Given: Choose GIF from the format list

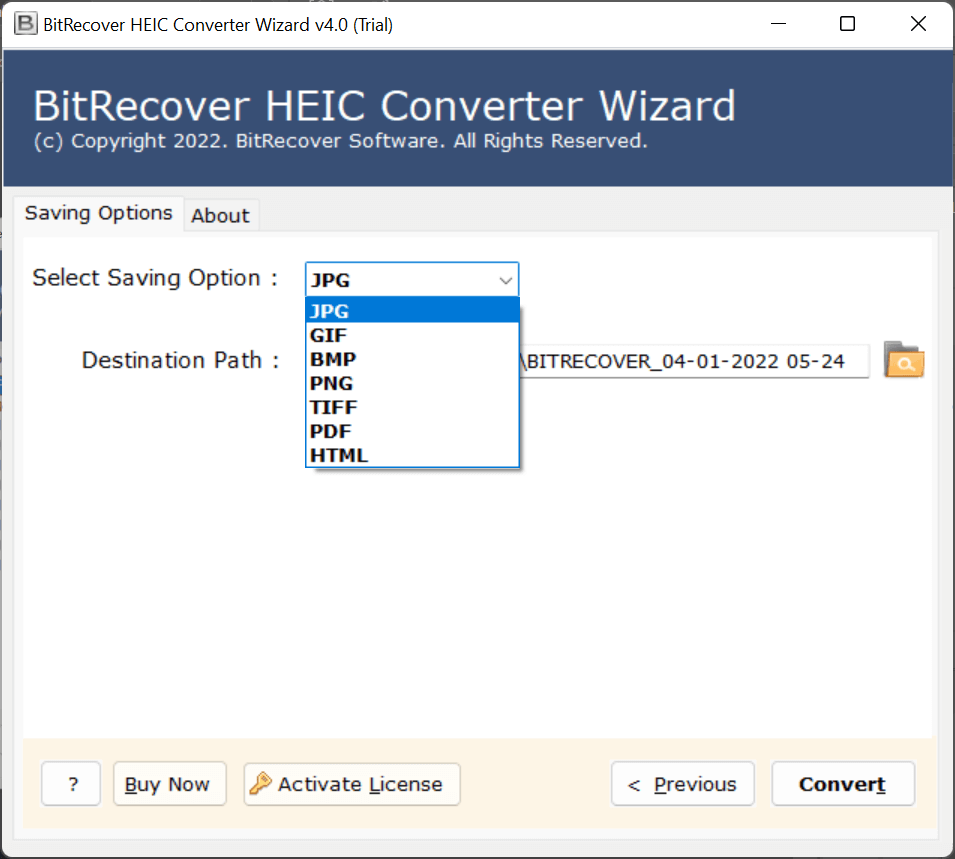Looking at the screenshot, I should click(412, 335).
